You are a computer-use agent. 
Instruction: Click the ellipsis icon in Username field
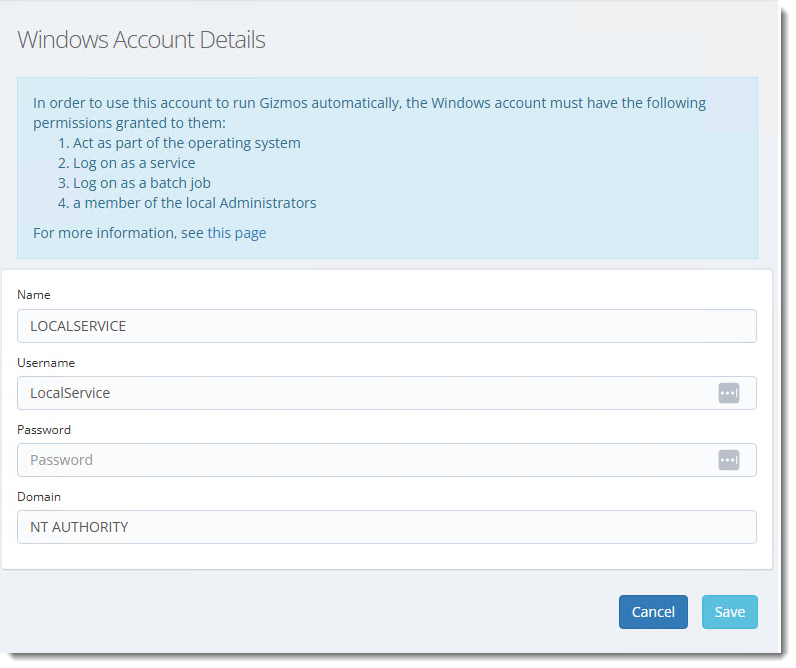pyautogui.click(x=728, y=393)
